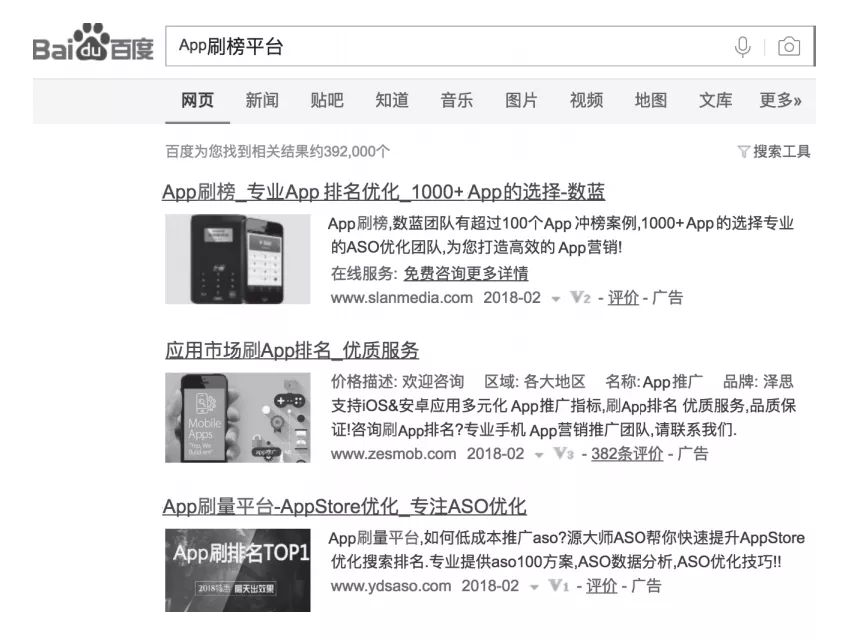Click the search tools funnel icon

coord(743,152)
